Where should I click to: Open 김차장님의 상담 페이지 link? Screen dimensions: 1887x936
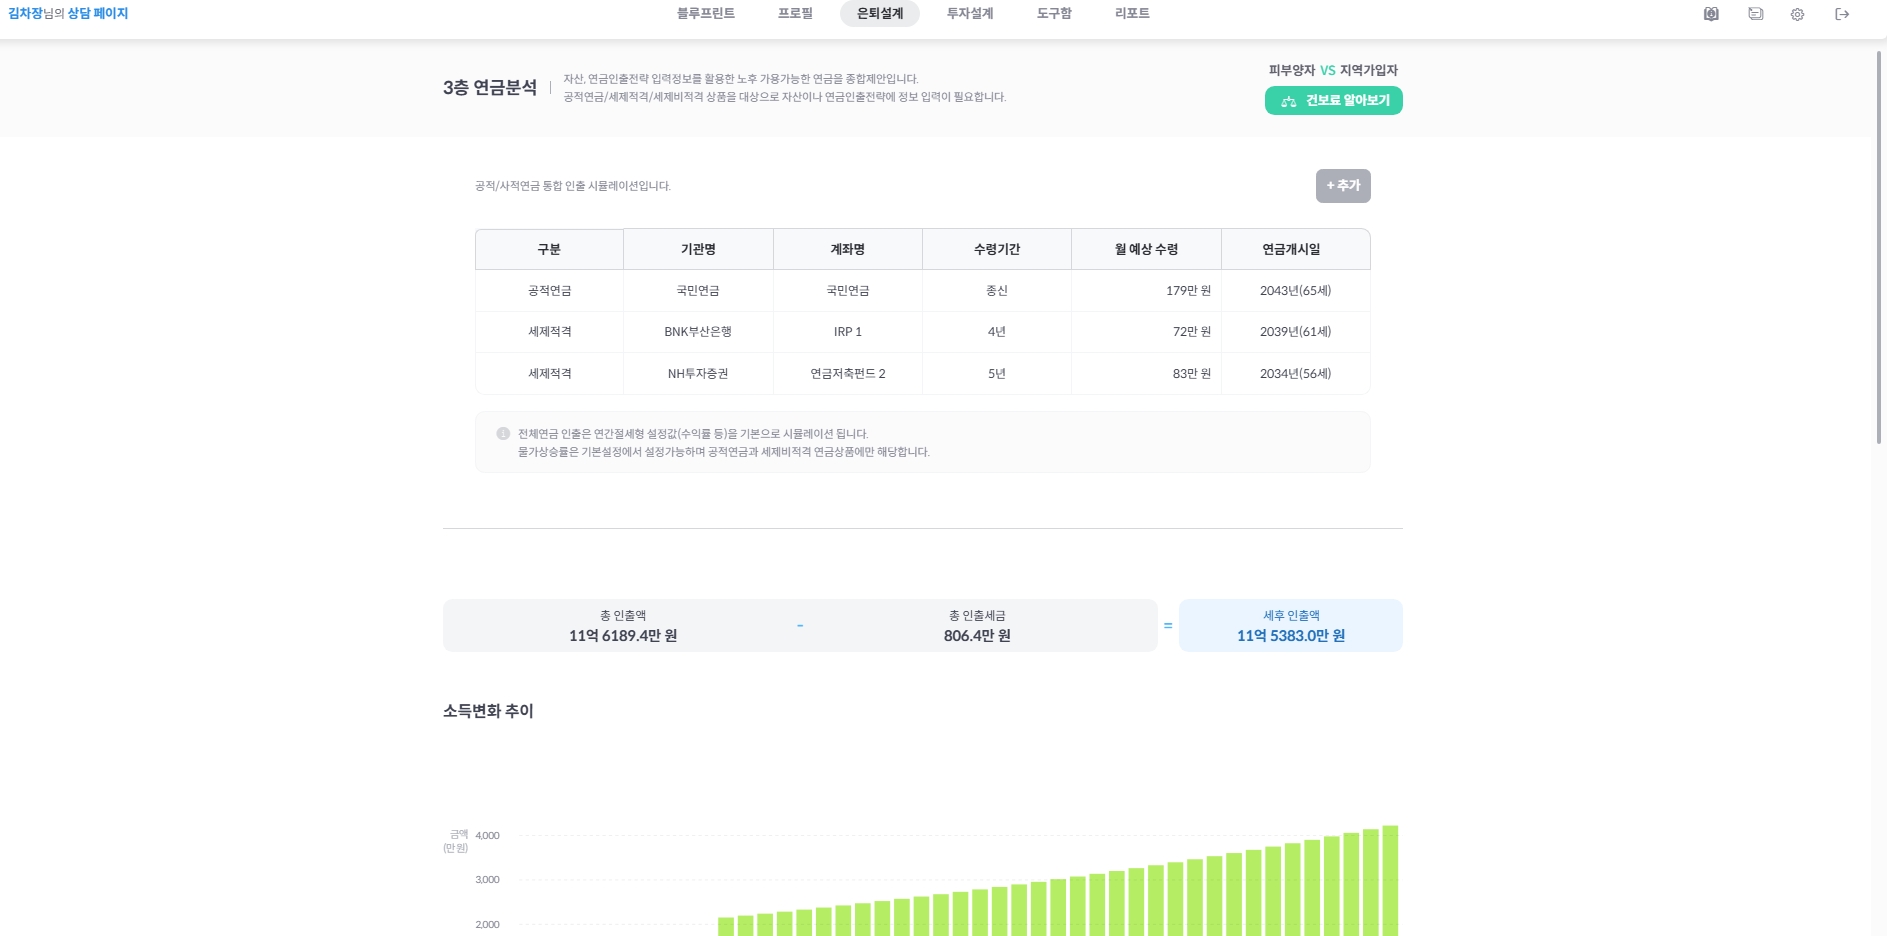point(70,13)
